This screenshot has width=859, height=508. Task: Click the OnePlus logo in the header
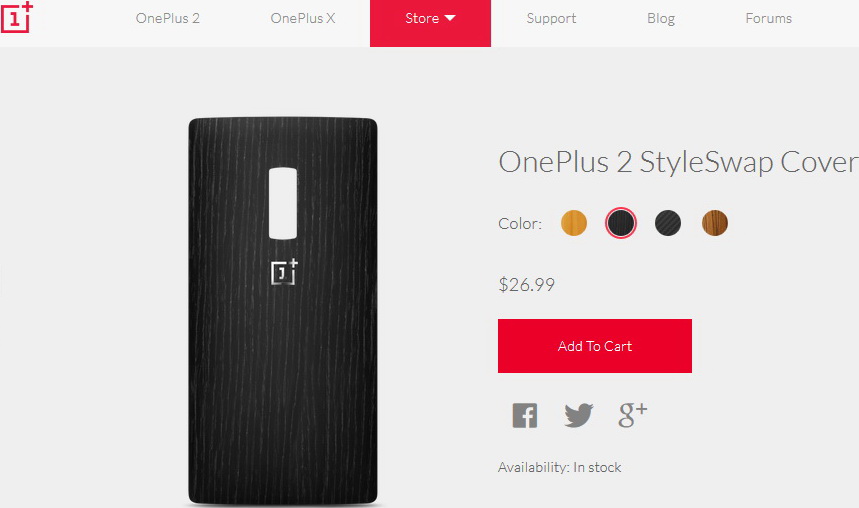point(16,18)
